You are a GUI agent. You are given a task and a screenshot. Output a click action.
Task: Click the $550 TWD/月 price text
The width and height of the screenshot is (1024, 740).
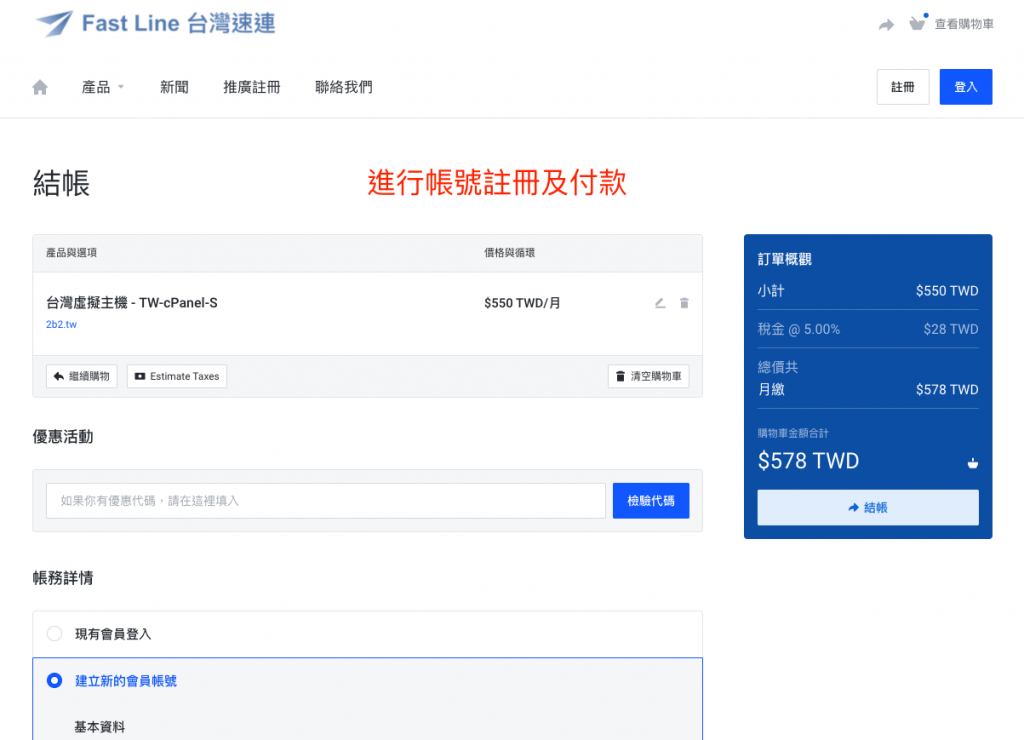tap(522, 303)
